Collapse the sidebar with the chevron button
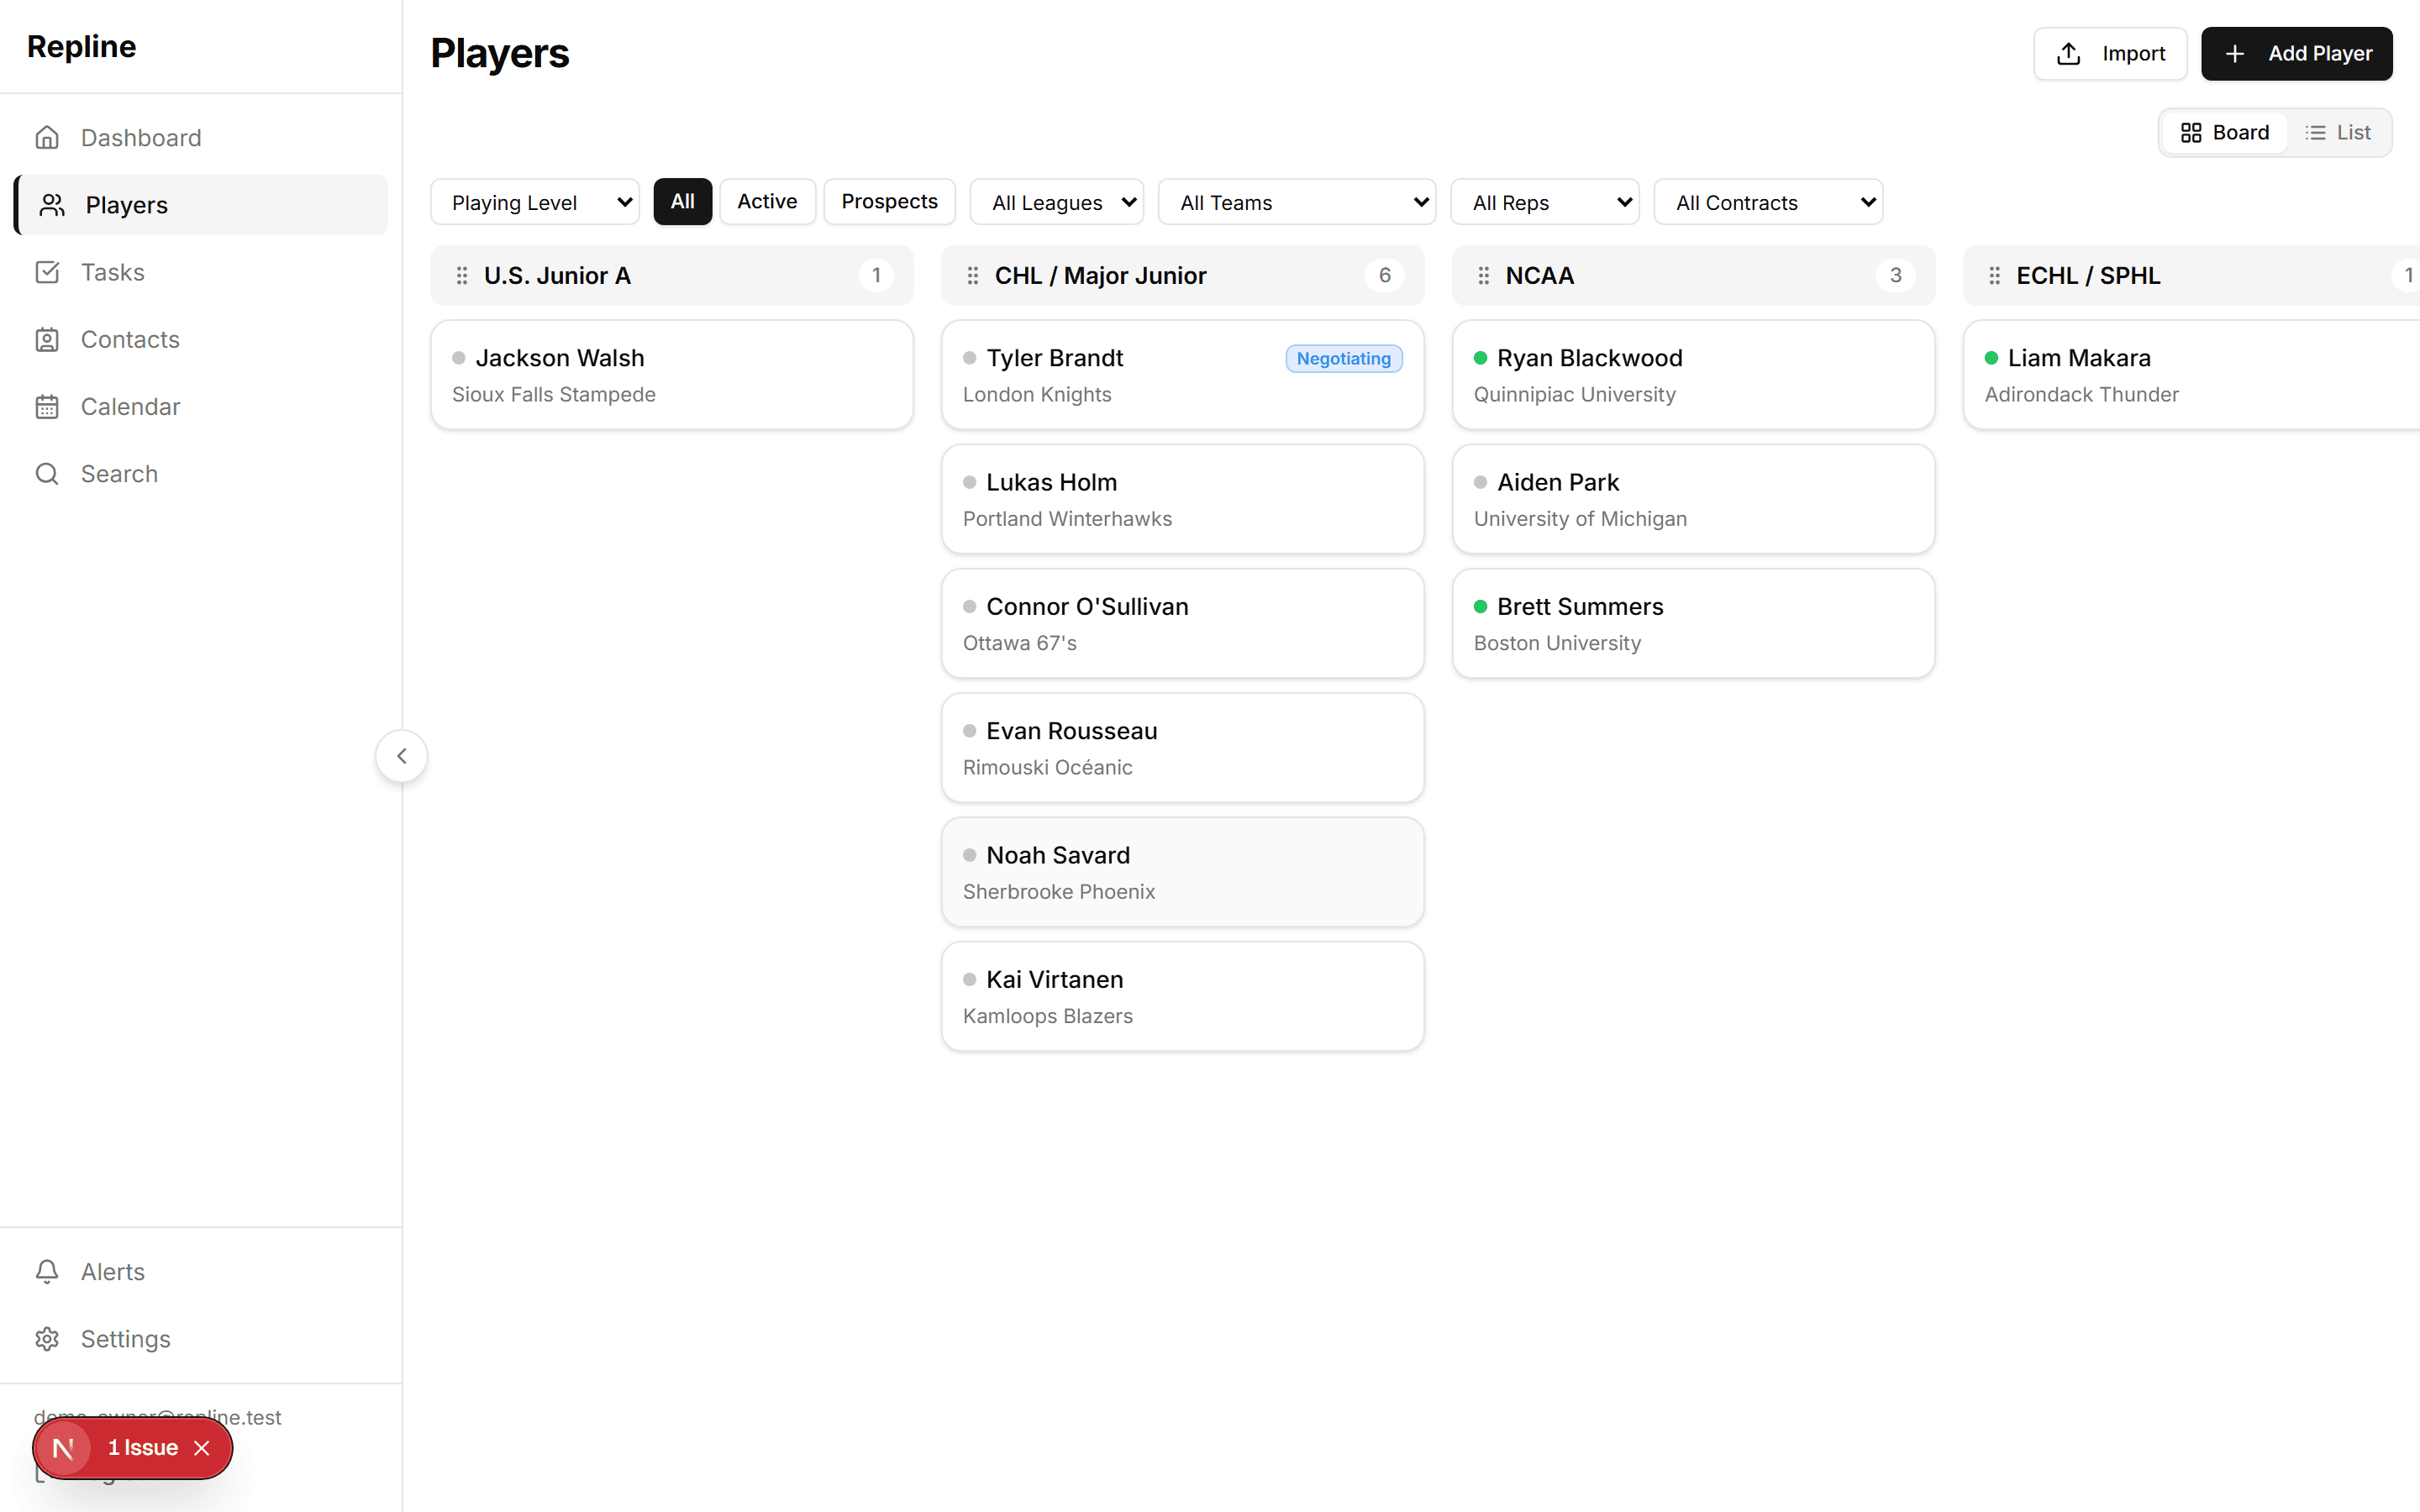The width and height of the screenshot is (2420, 1512). point(401,755)
